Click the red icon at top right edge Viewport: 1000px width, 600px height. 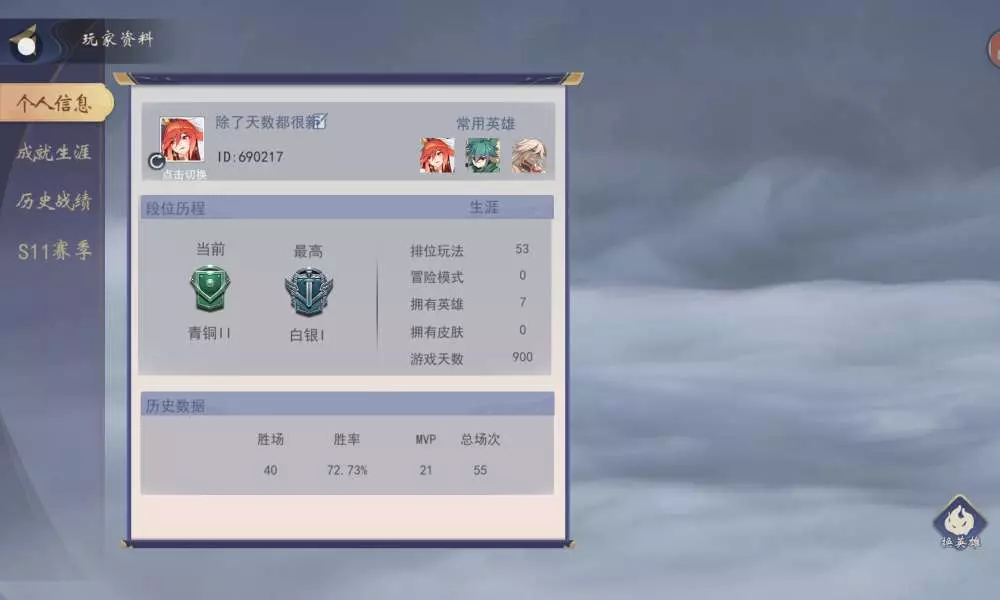coord(994,48)
